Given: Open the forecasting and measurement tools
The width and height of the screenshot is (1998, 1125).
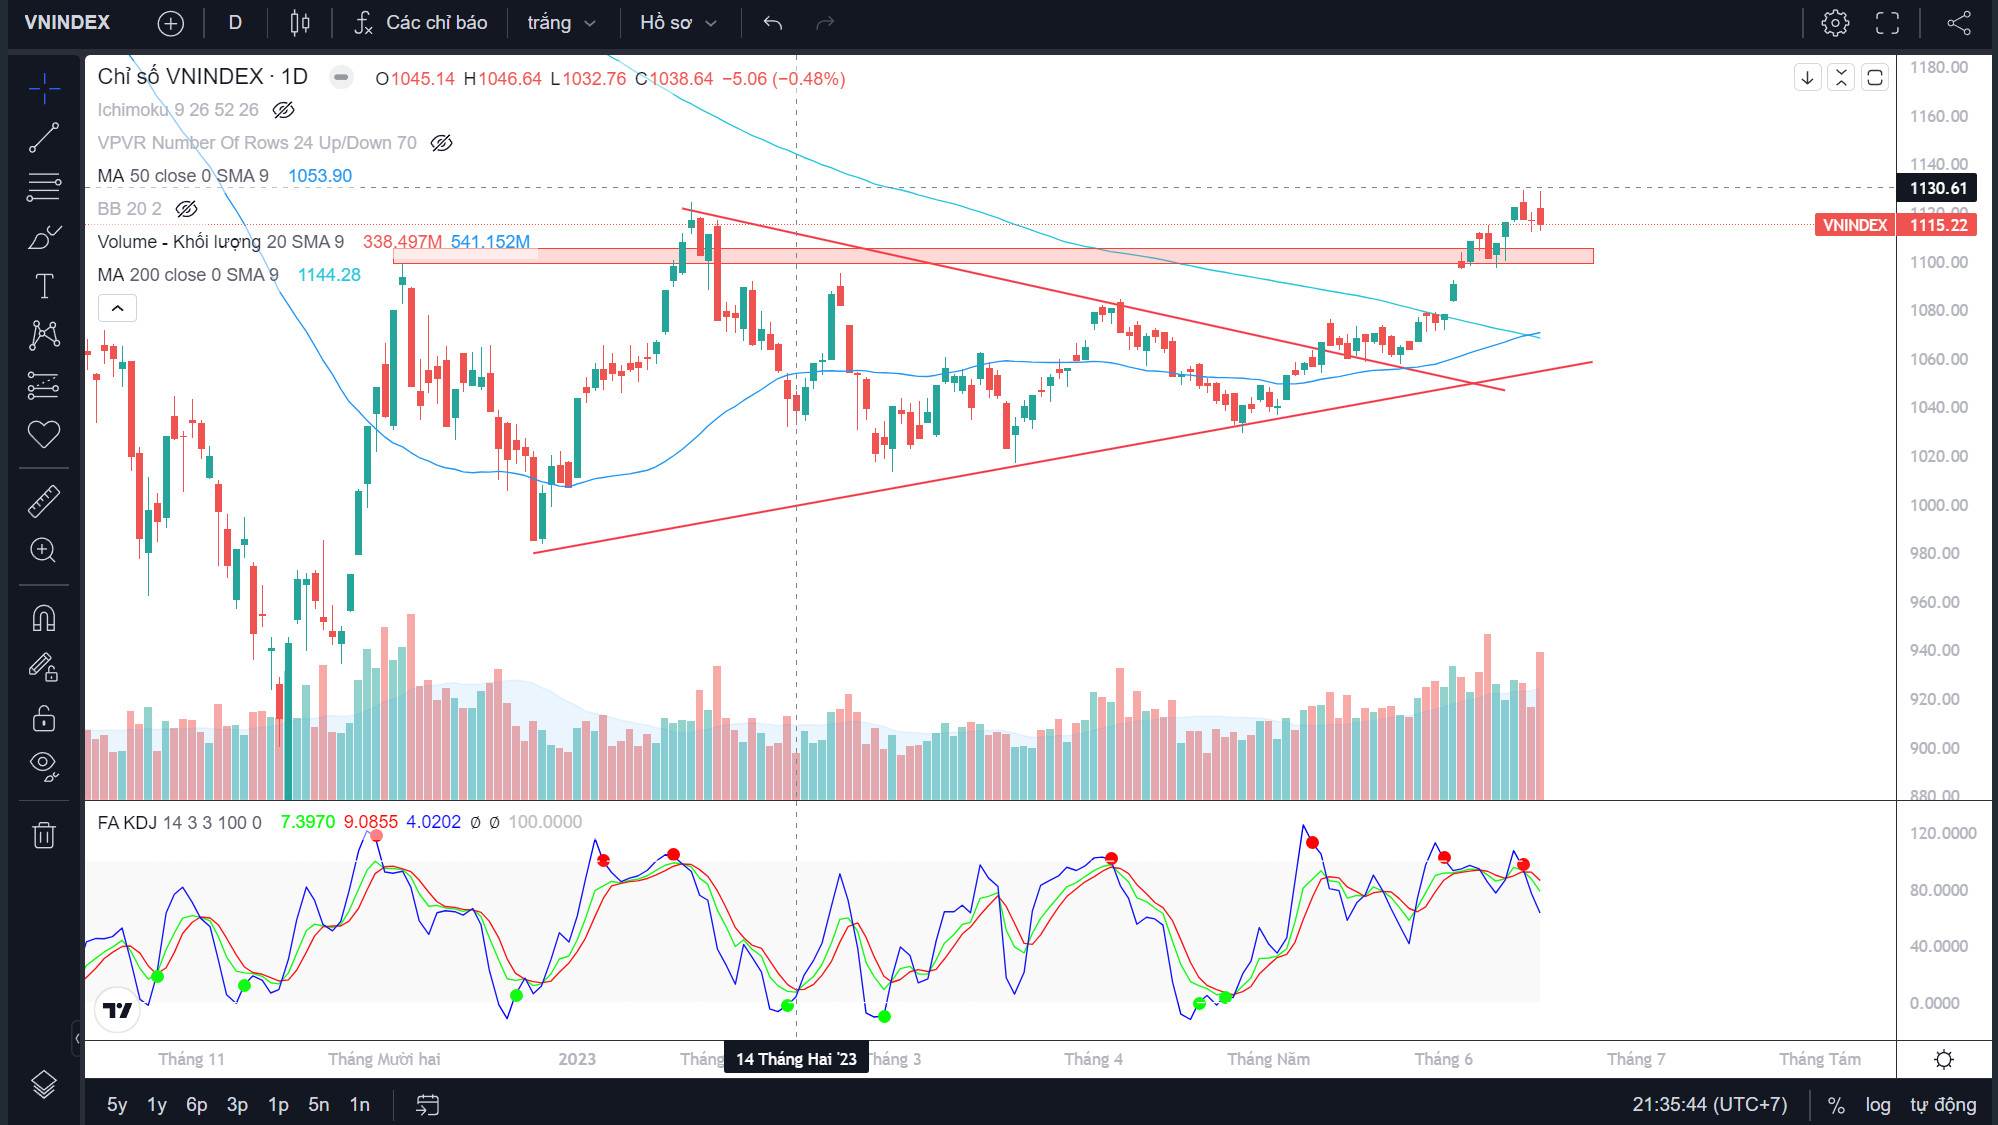Looking at the screenshot, I should click(44, 385).
